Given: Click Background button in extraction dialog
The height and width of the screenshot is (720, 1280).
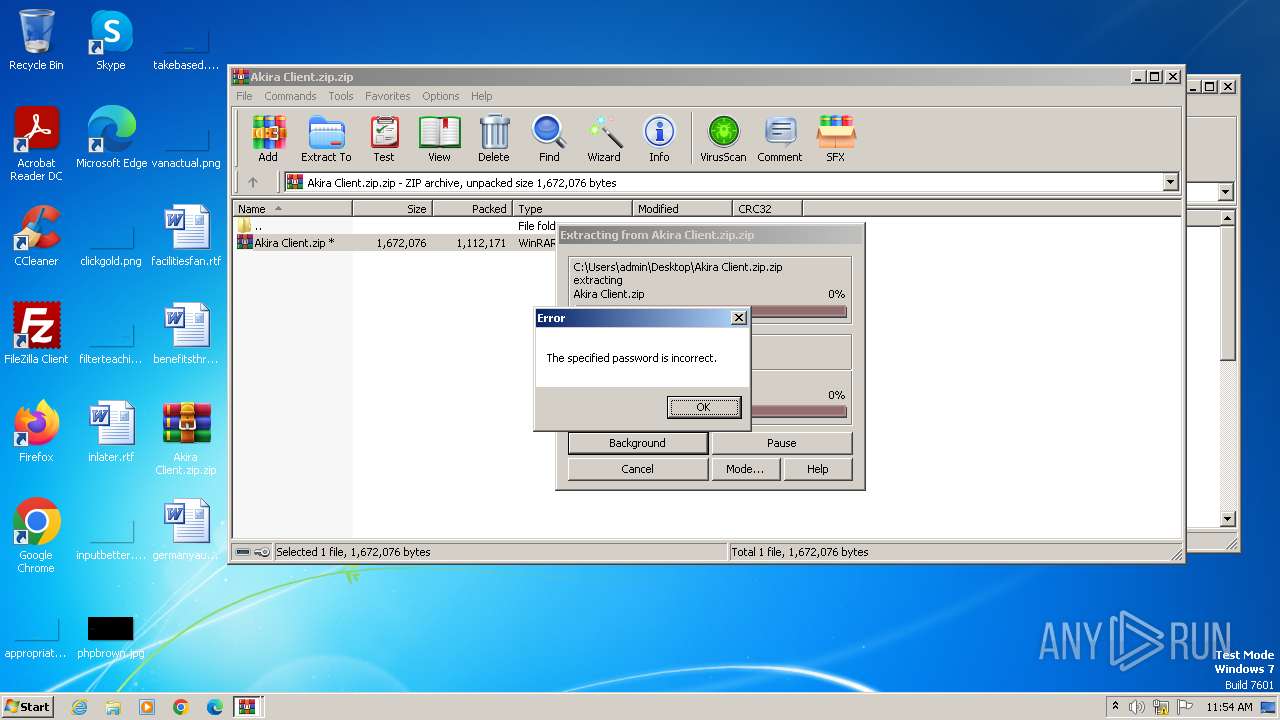Looking at the screenshot, I should [x=637, y=443].
